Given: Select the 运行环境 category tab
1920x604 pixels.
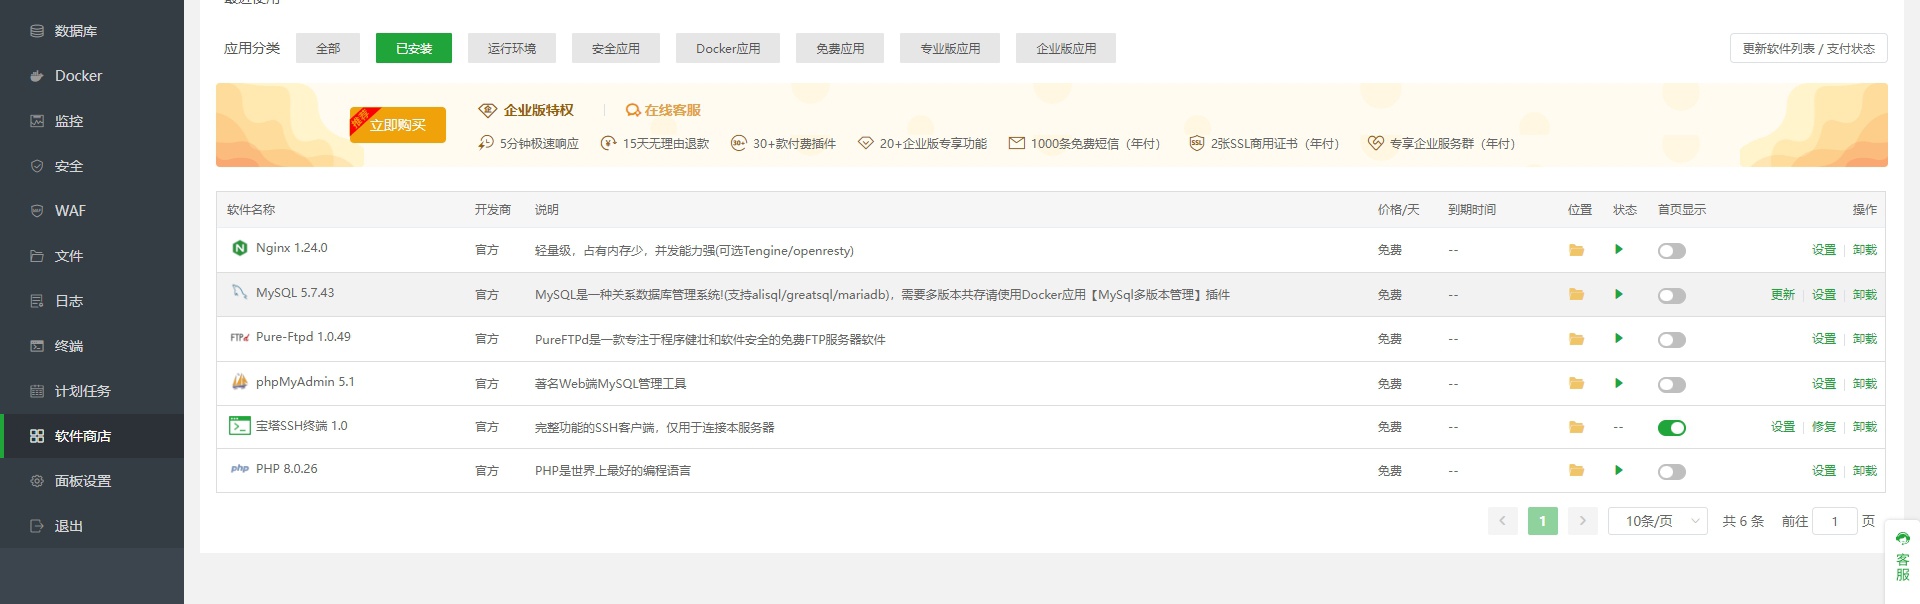Looking at the screenshot, I should (x=512, y=48).
